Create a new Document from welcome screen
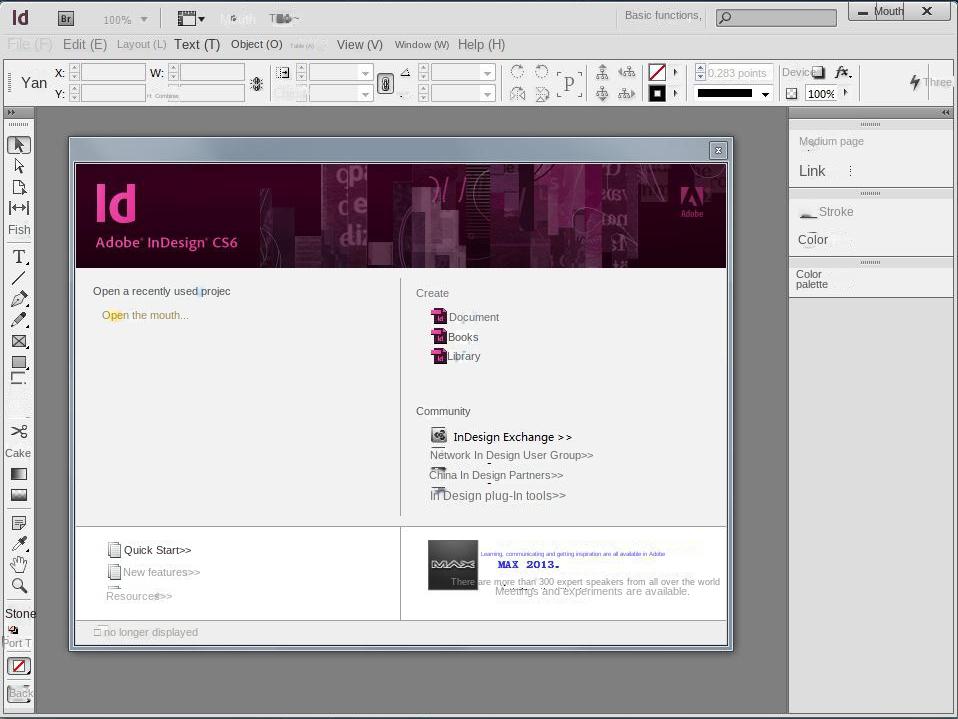Viewport: 958px width, 719px height. point(473,317)
